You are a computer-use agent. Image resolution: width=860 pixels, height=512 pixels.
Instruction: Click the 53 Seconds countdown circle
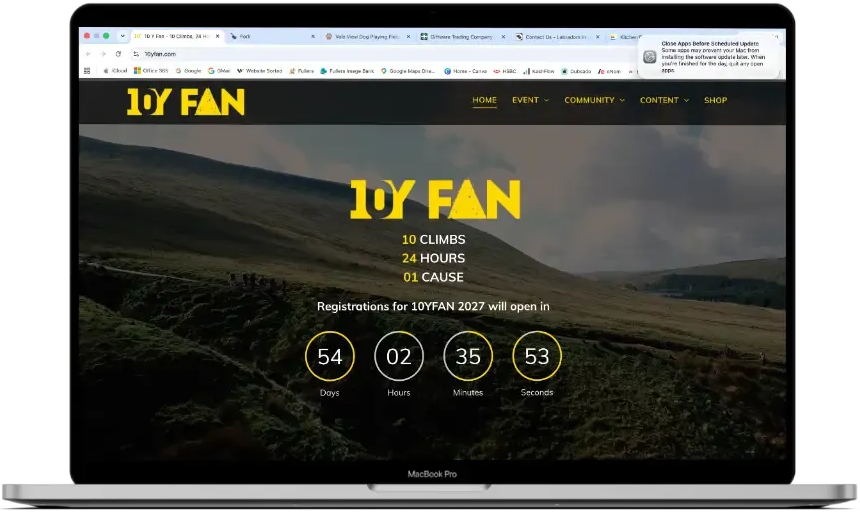537,356
